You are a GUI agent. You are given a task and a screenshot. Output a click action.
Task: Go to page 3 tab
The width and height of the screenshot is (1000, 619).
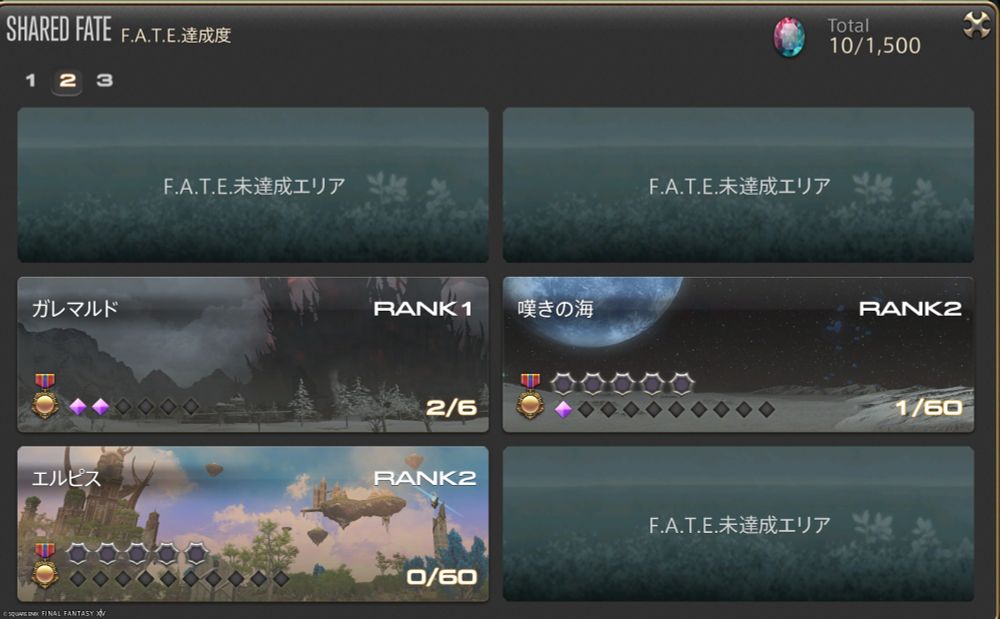105,80
